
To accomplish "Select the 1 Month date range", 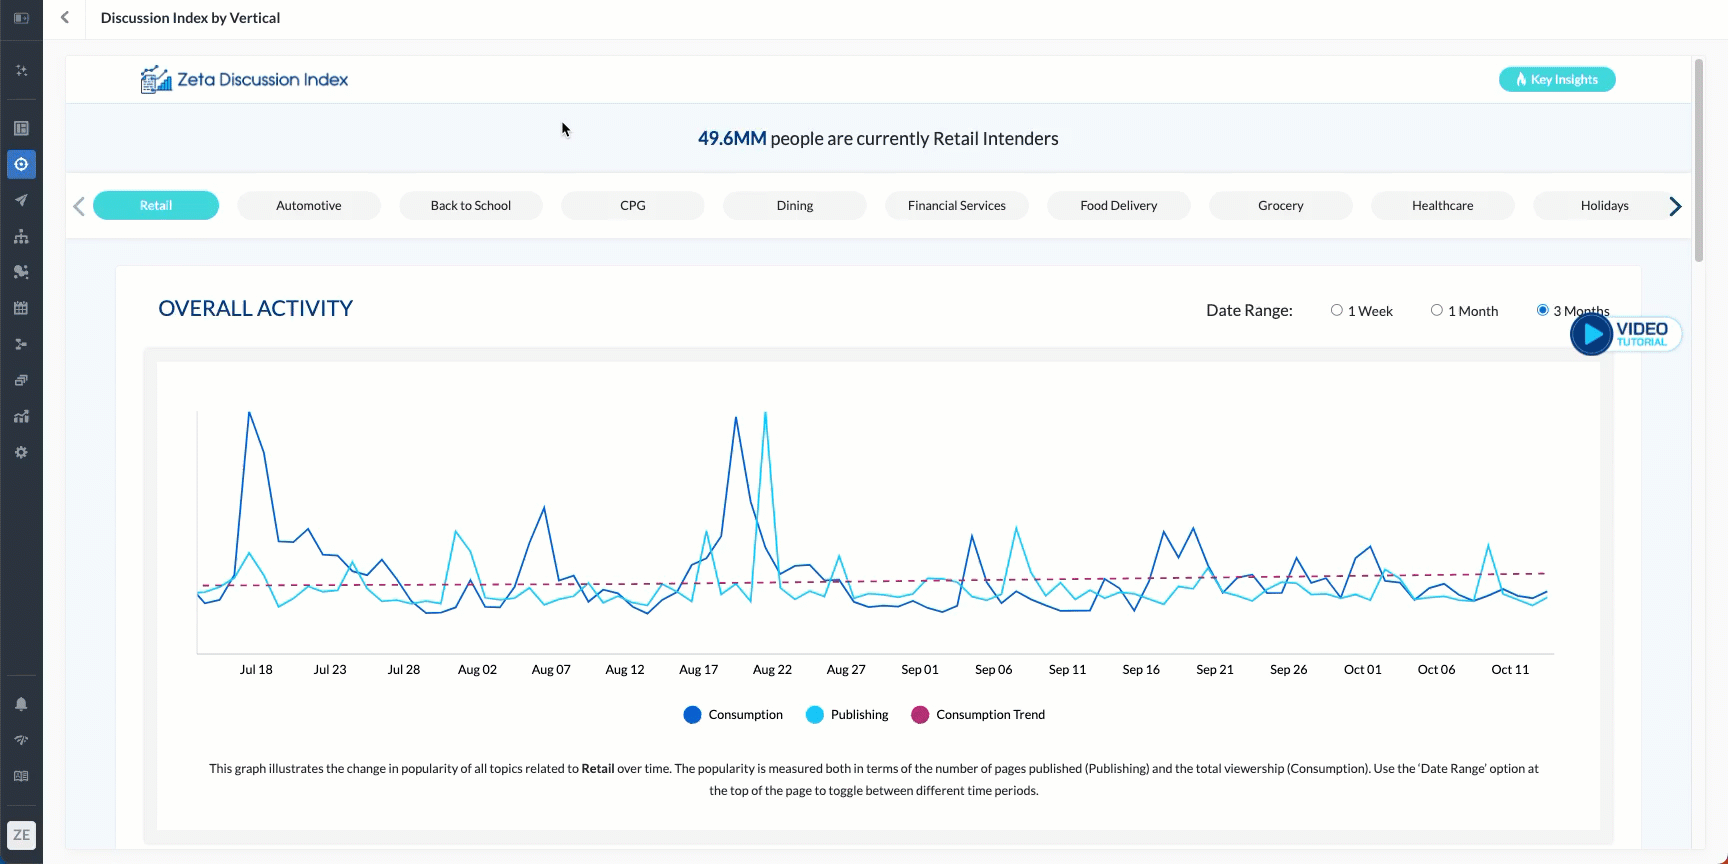I will pyautogui.click(x=1436, y=310).
